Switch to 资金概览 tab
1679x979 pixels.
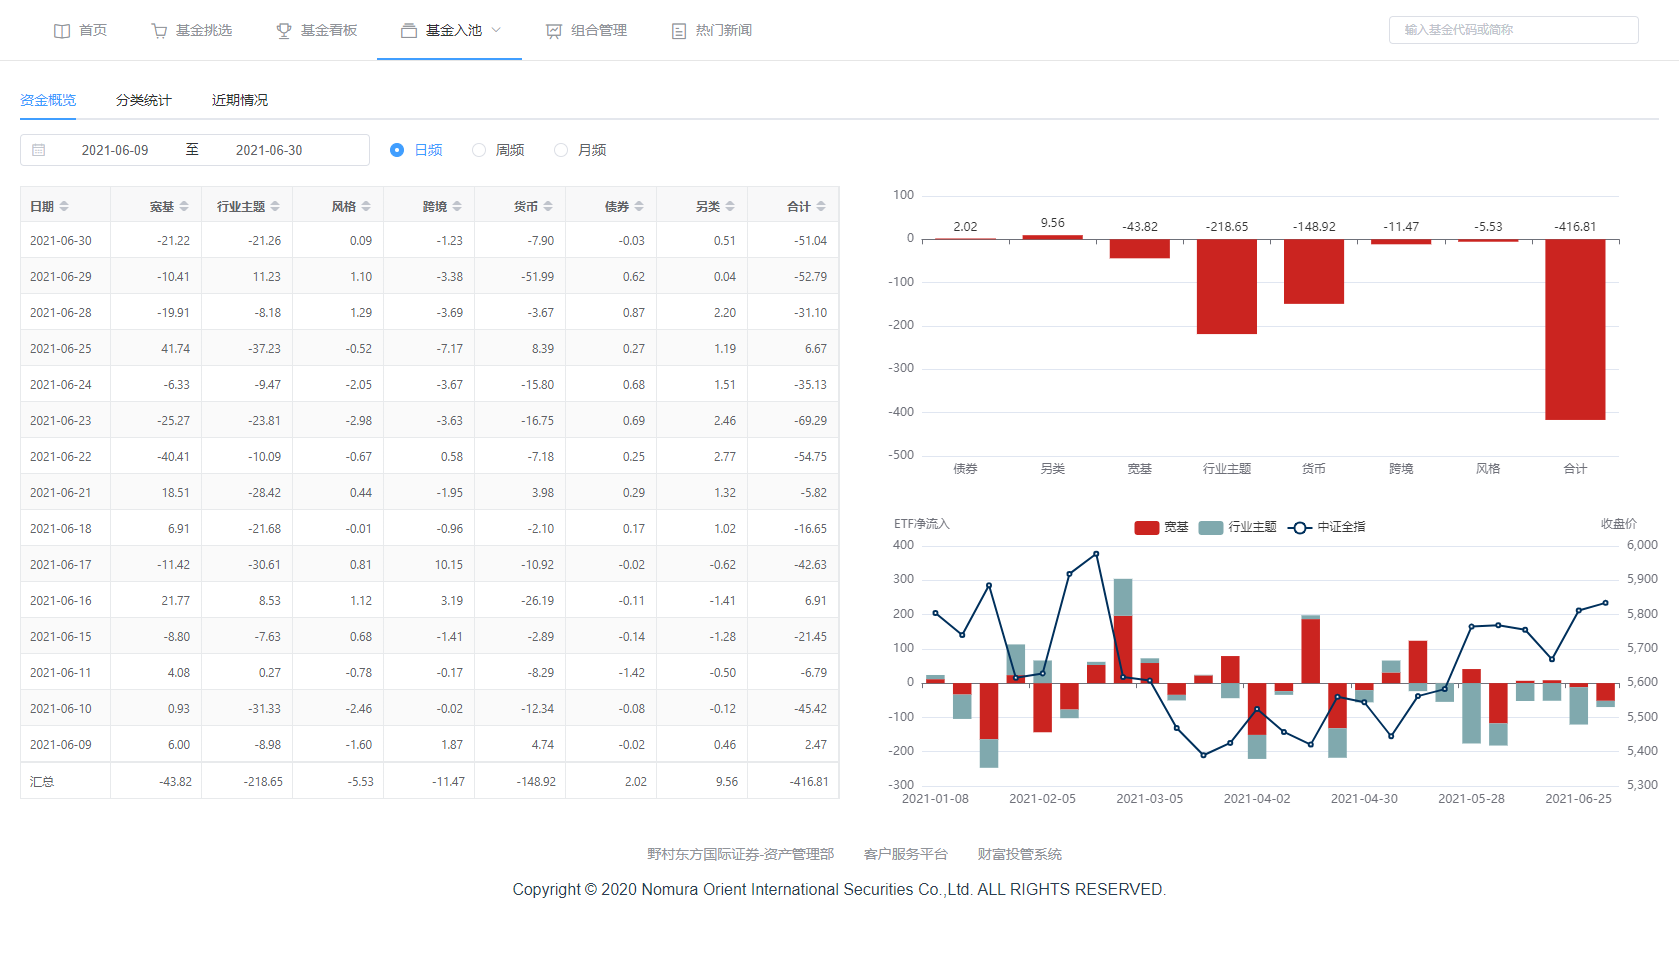click(48, 100)
